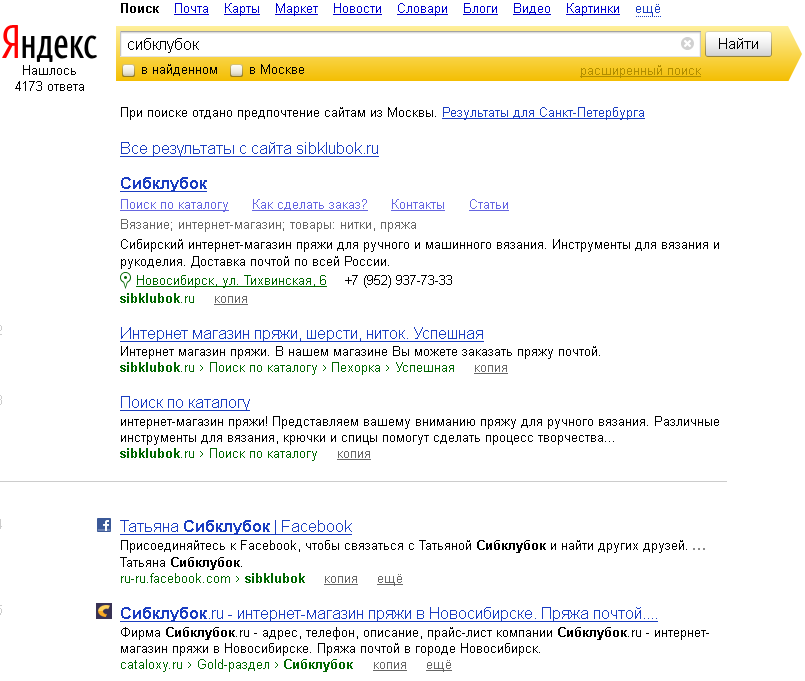Click the phone number +7 (952) 937-73-33

pyautogui.click(x=398, y=280)
